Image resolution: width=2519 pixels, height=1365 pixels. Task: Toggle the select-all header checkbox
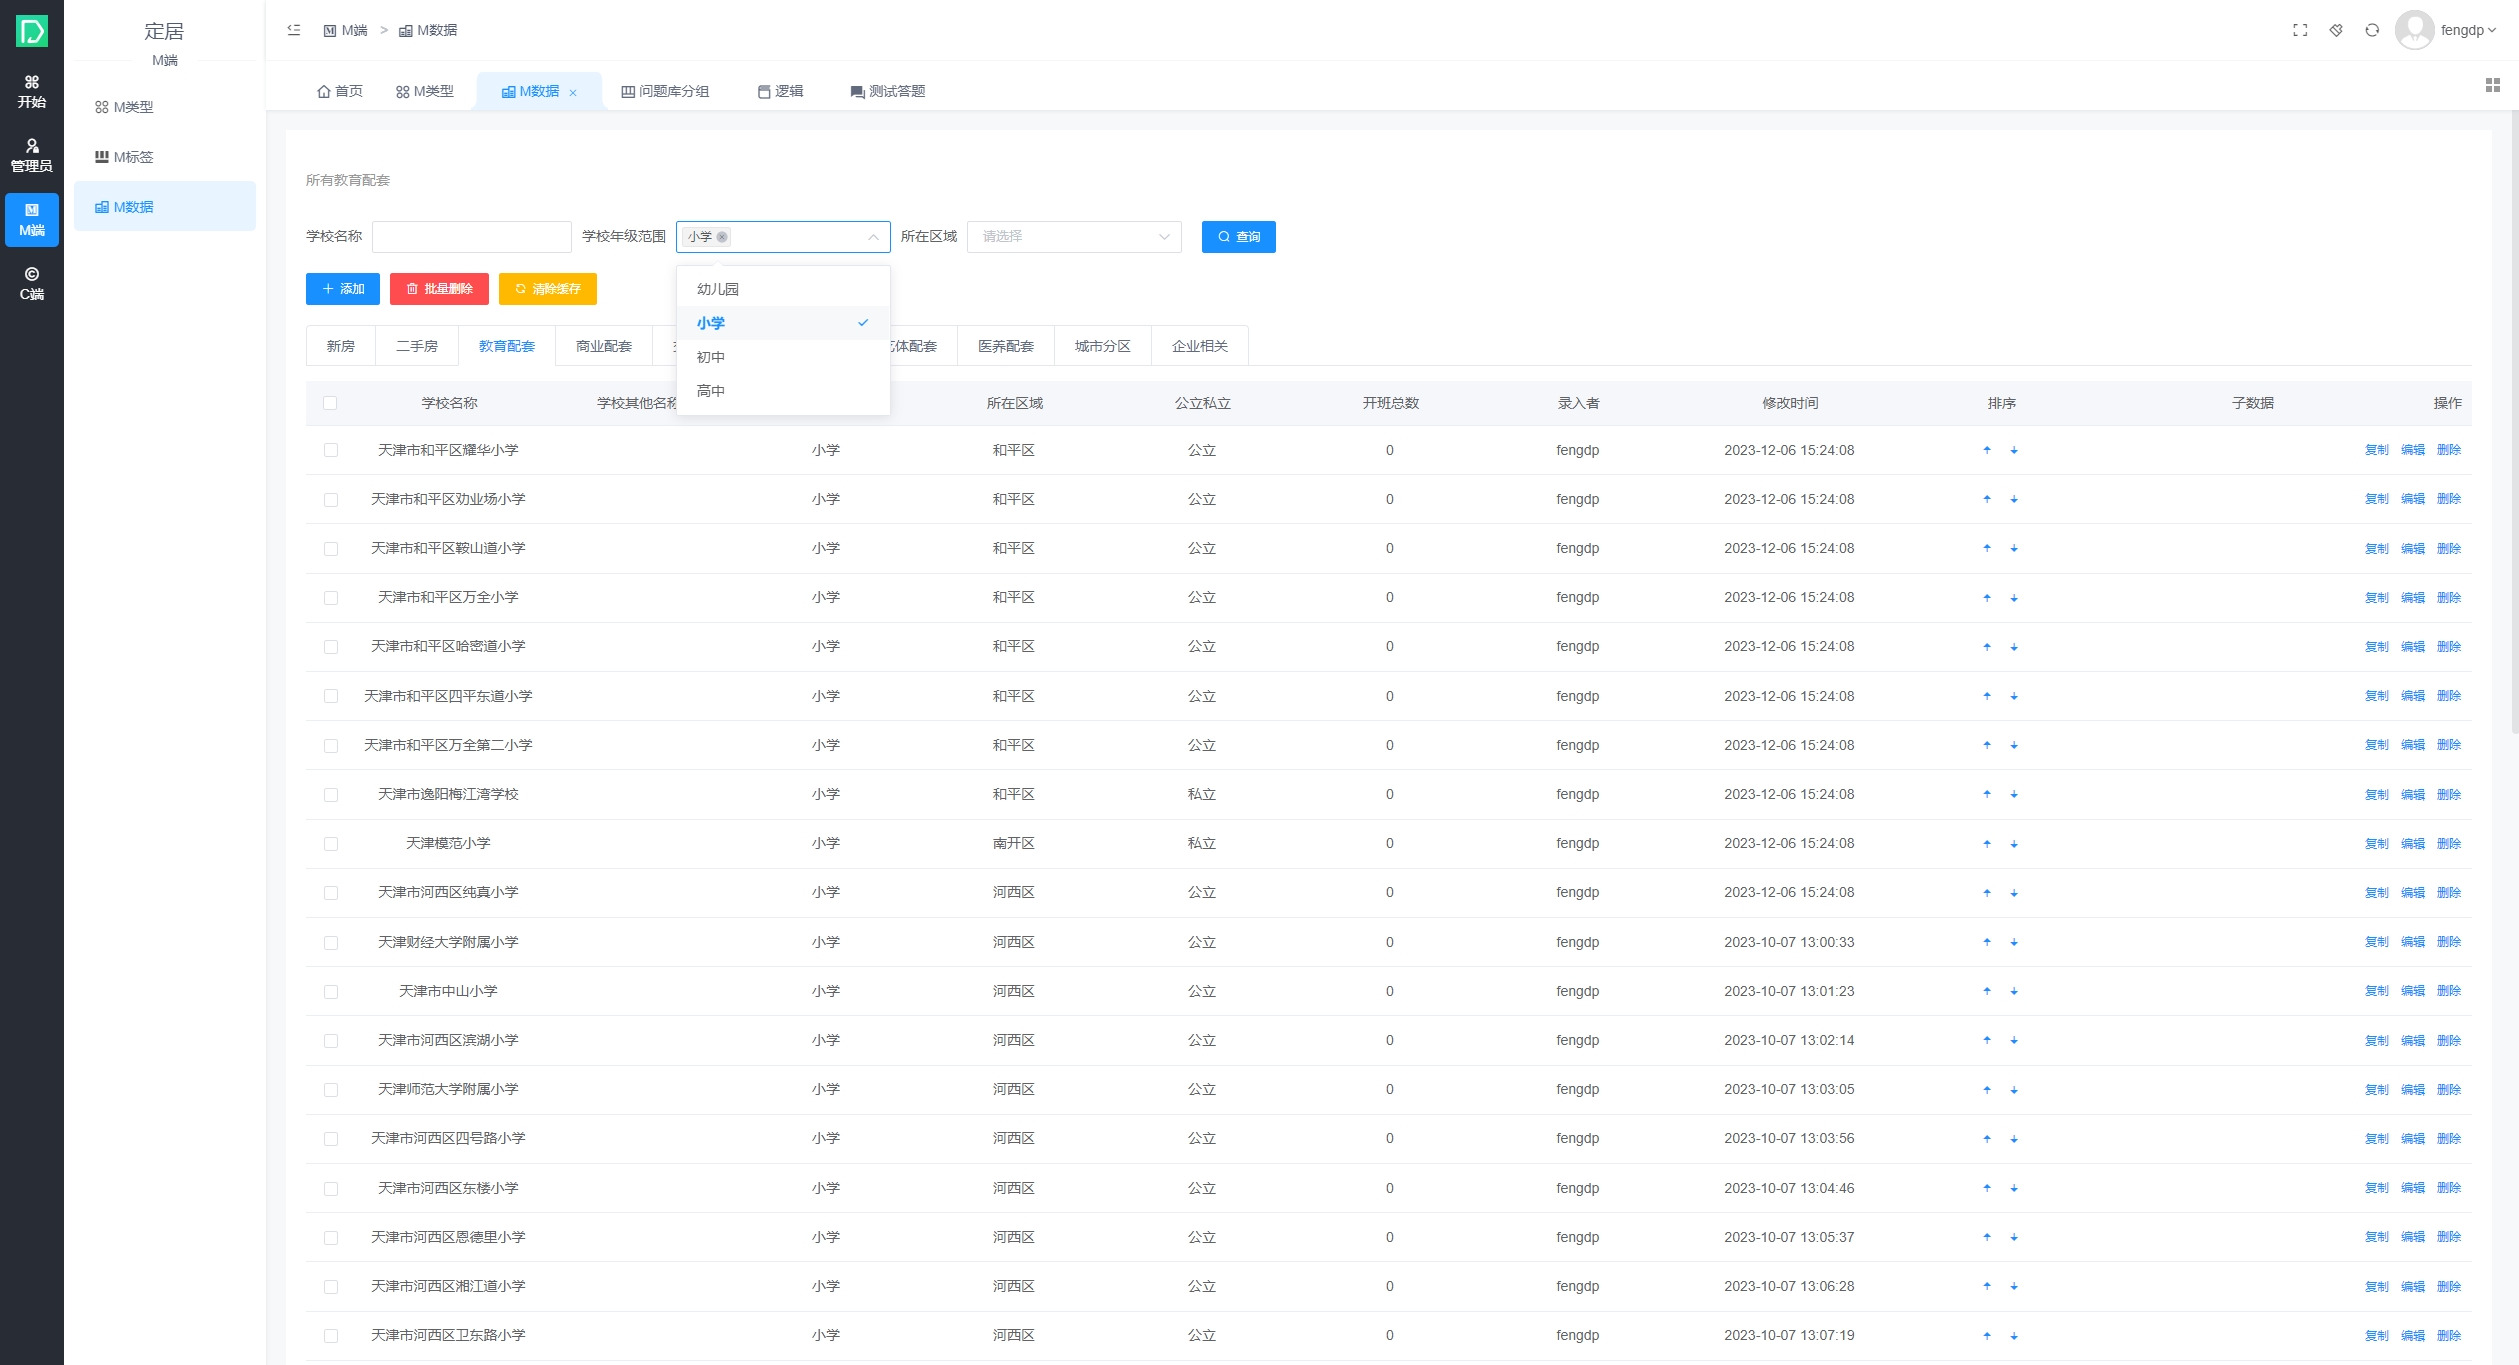pyautogui.click(x=330, y=403)
